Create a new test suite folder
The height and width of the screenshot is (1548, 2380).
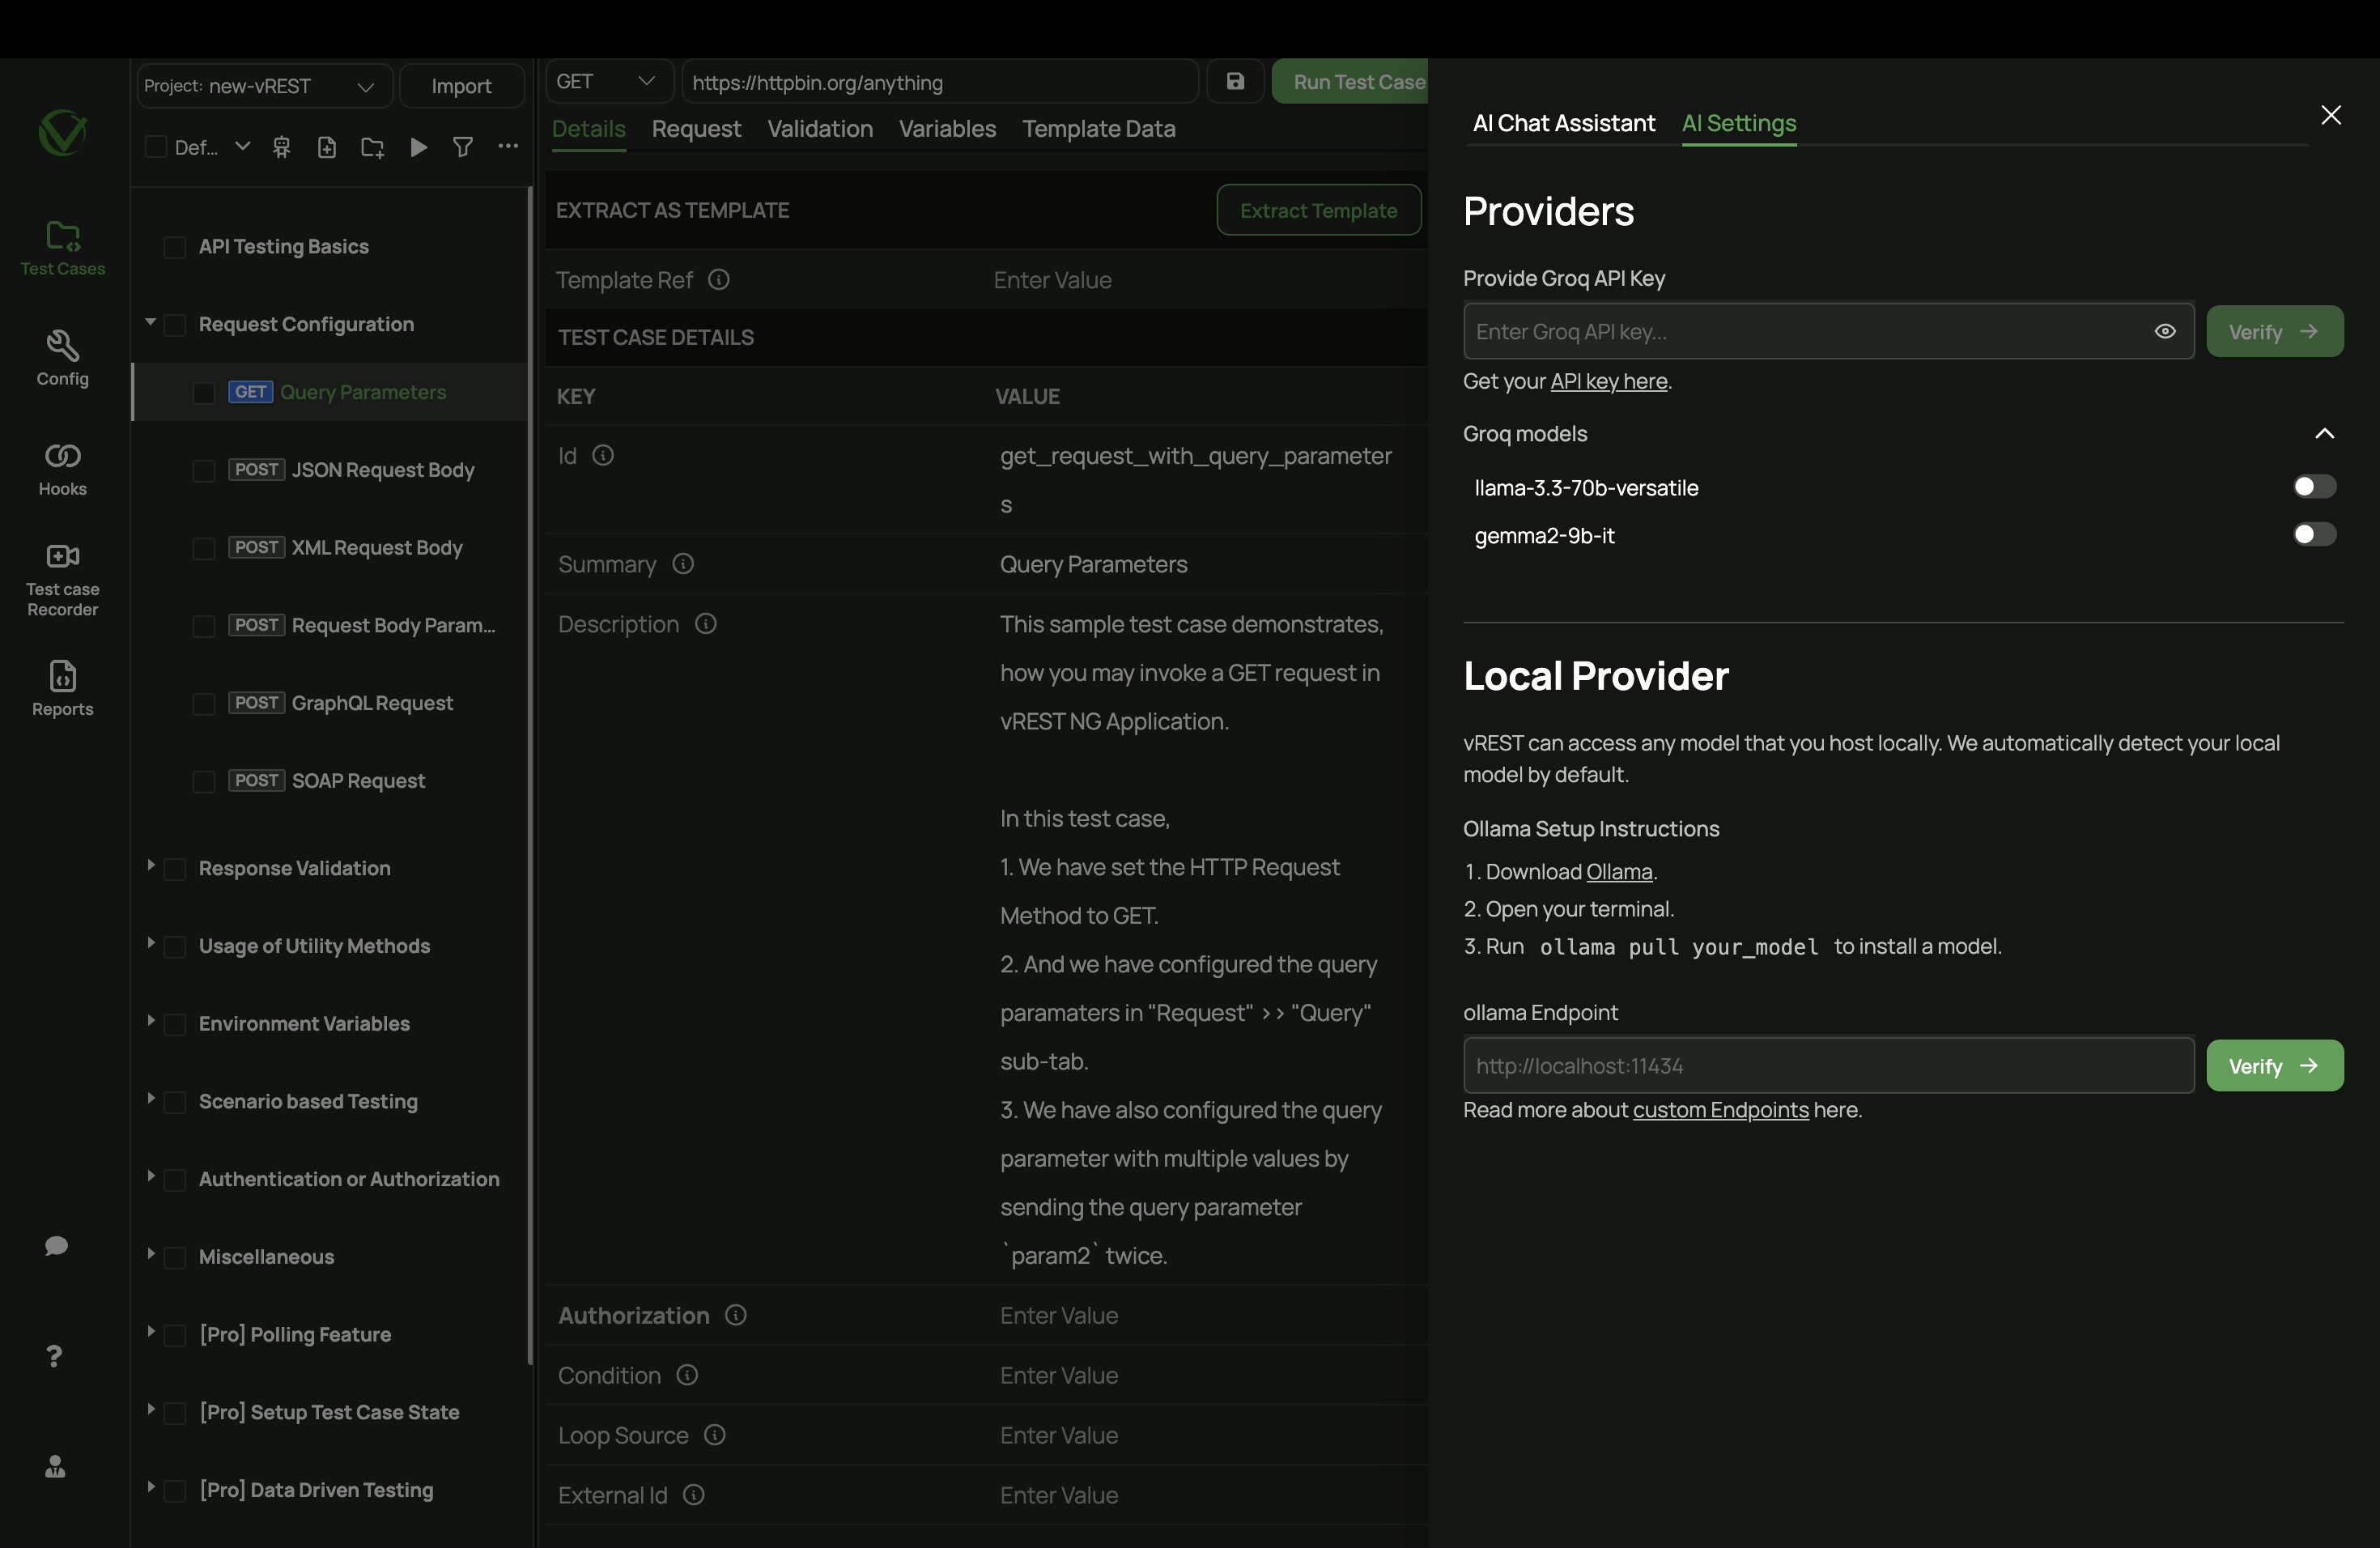click(x=372, y=147)
